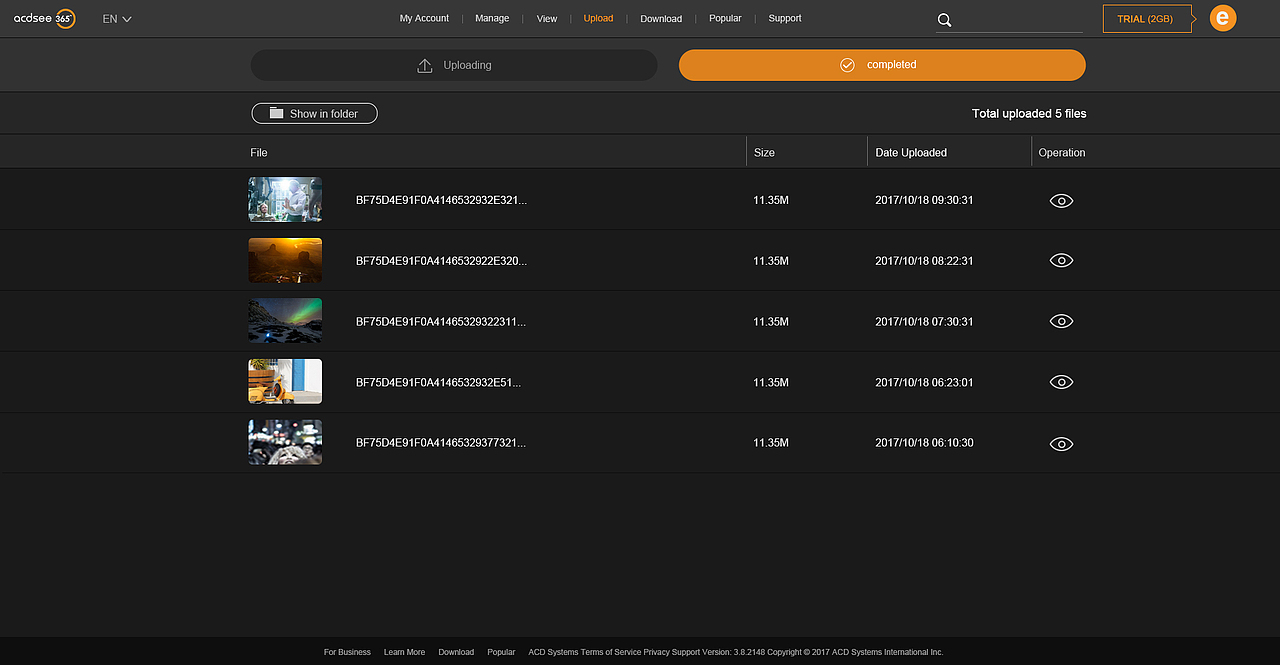The width and height of the screenshot is (1280, 665).
Task: Click the search magnifier icon
Action: pyautogui.click(x=945, y=20)
